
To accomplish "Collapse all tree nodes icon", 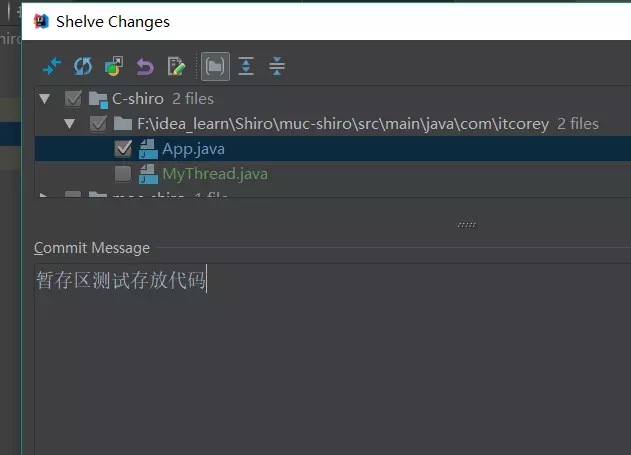I will 277,66.
